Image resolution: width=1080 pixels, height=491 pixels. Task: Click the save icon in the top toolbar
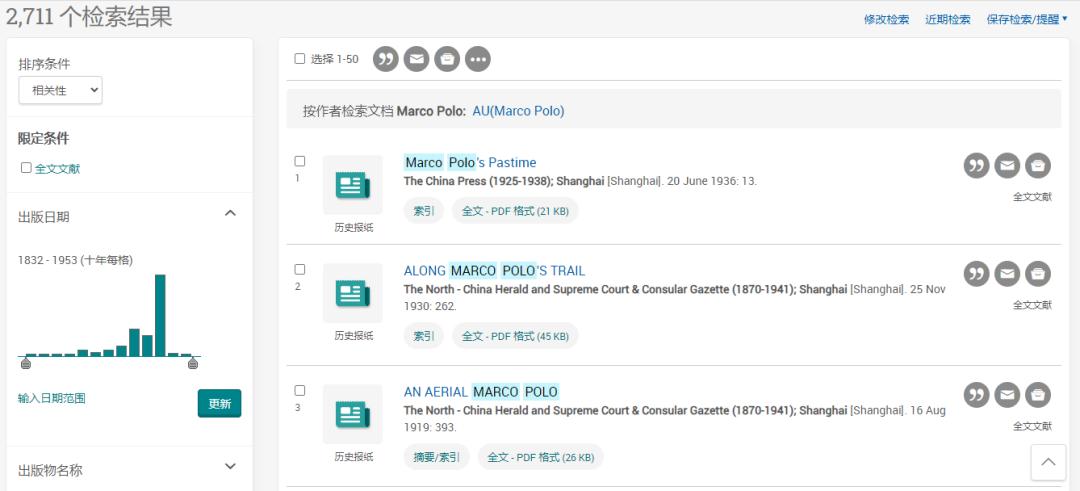click(447, 59)
